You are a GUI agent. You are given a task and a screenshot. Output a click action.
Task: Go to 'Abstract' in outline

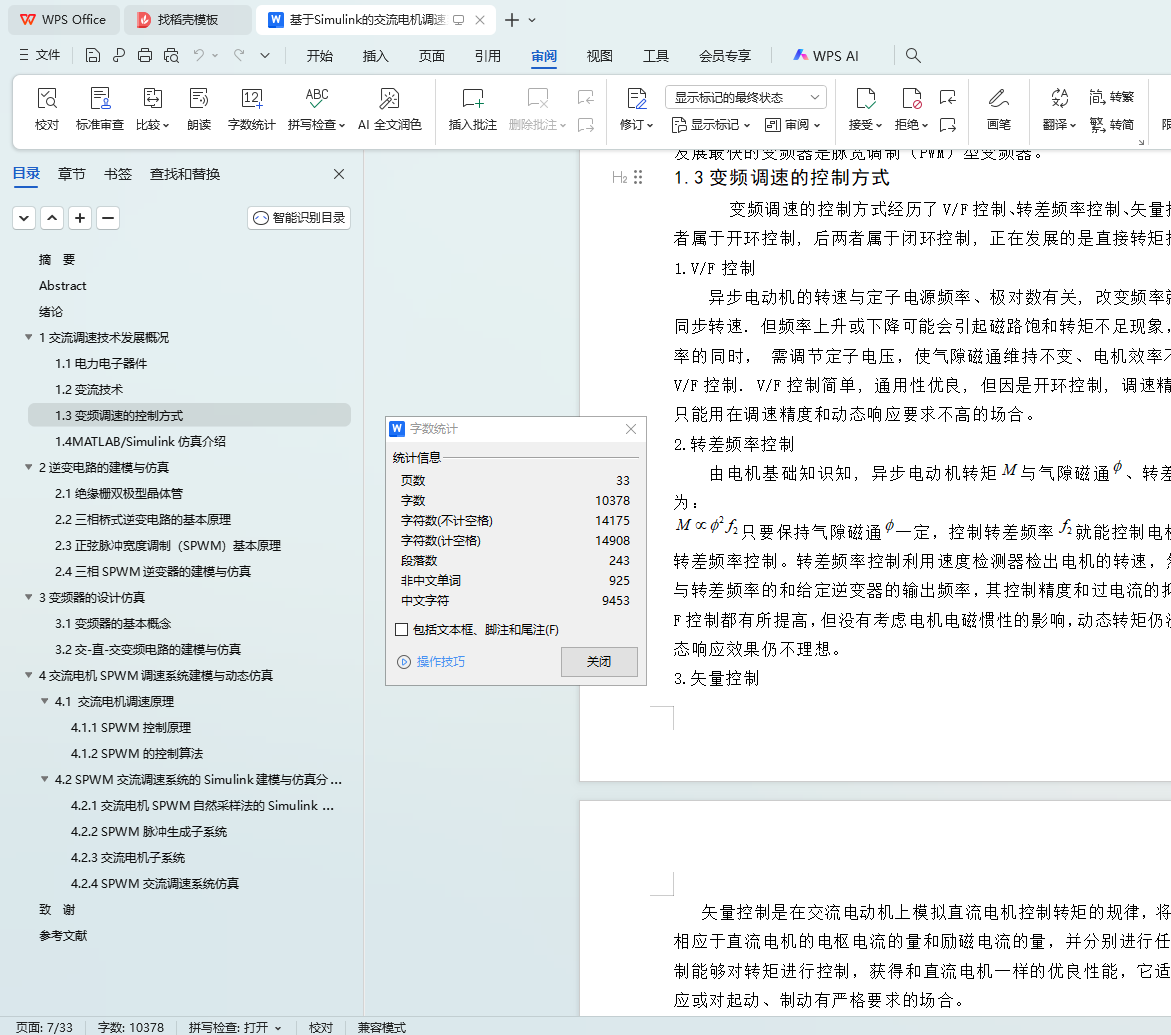pyautogui.click(x=63, y=285)
